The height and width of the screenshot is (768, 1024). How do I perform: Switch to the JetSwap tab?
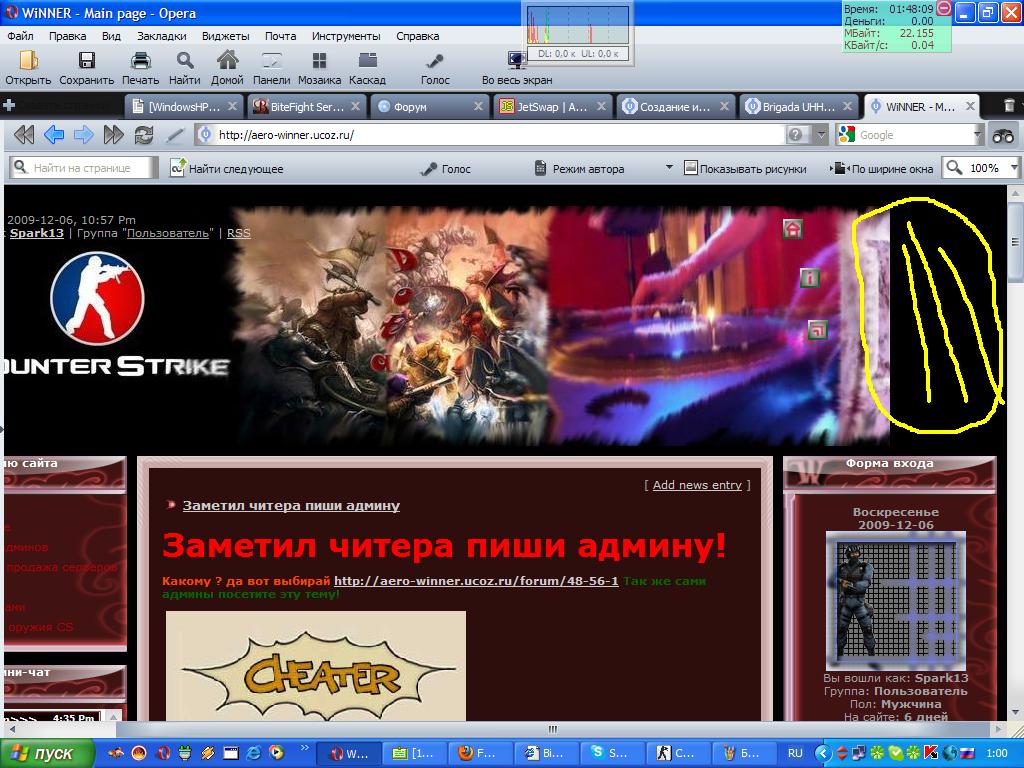pos(552,106)
